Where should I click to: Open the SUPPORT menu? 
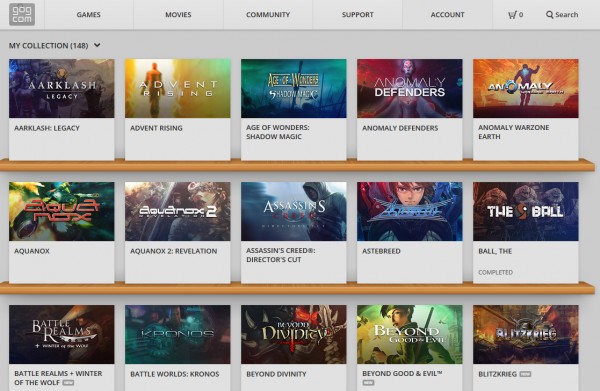pos(357,15)
